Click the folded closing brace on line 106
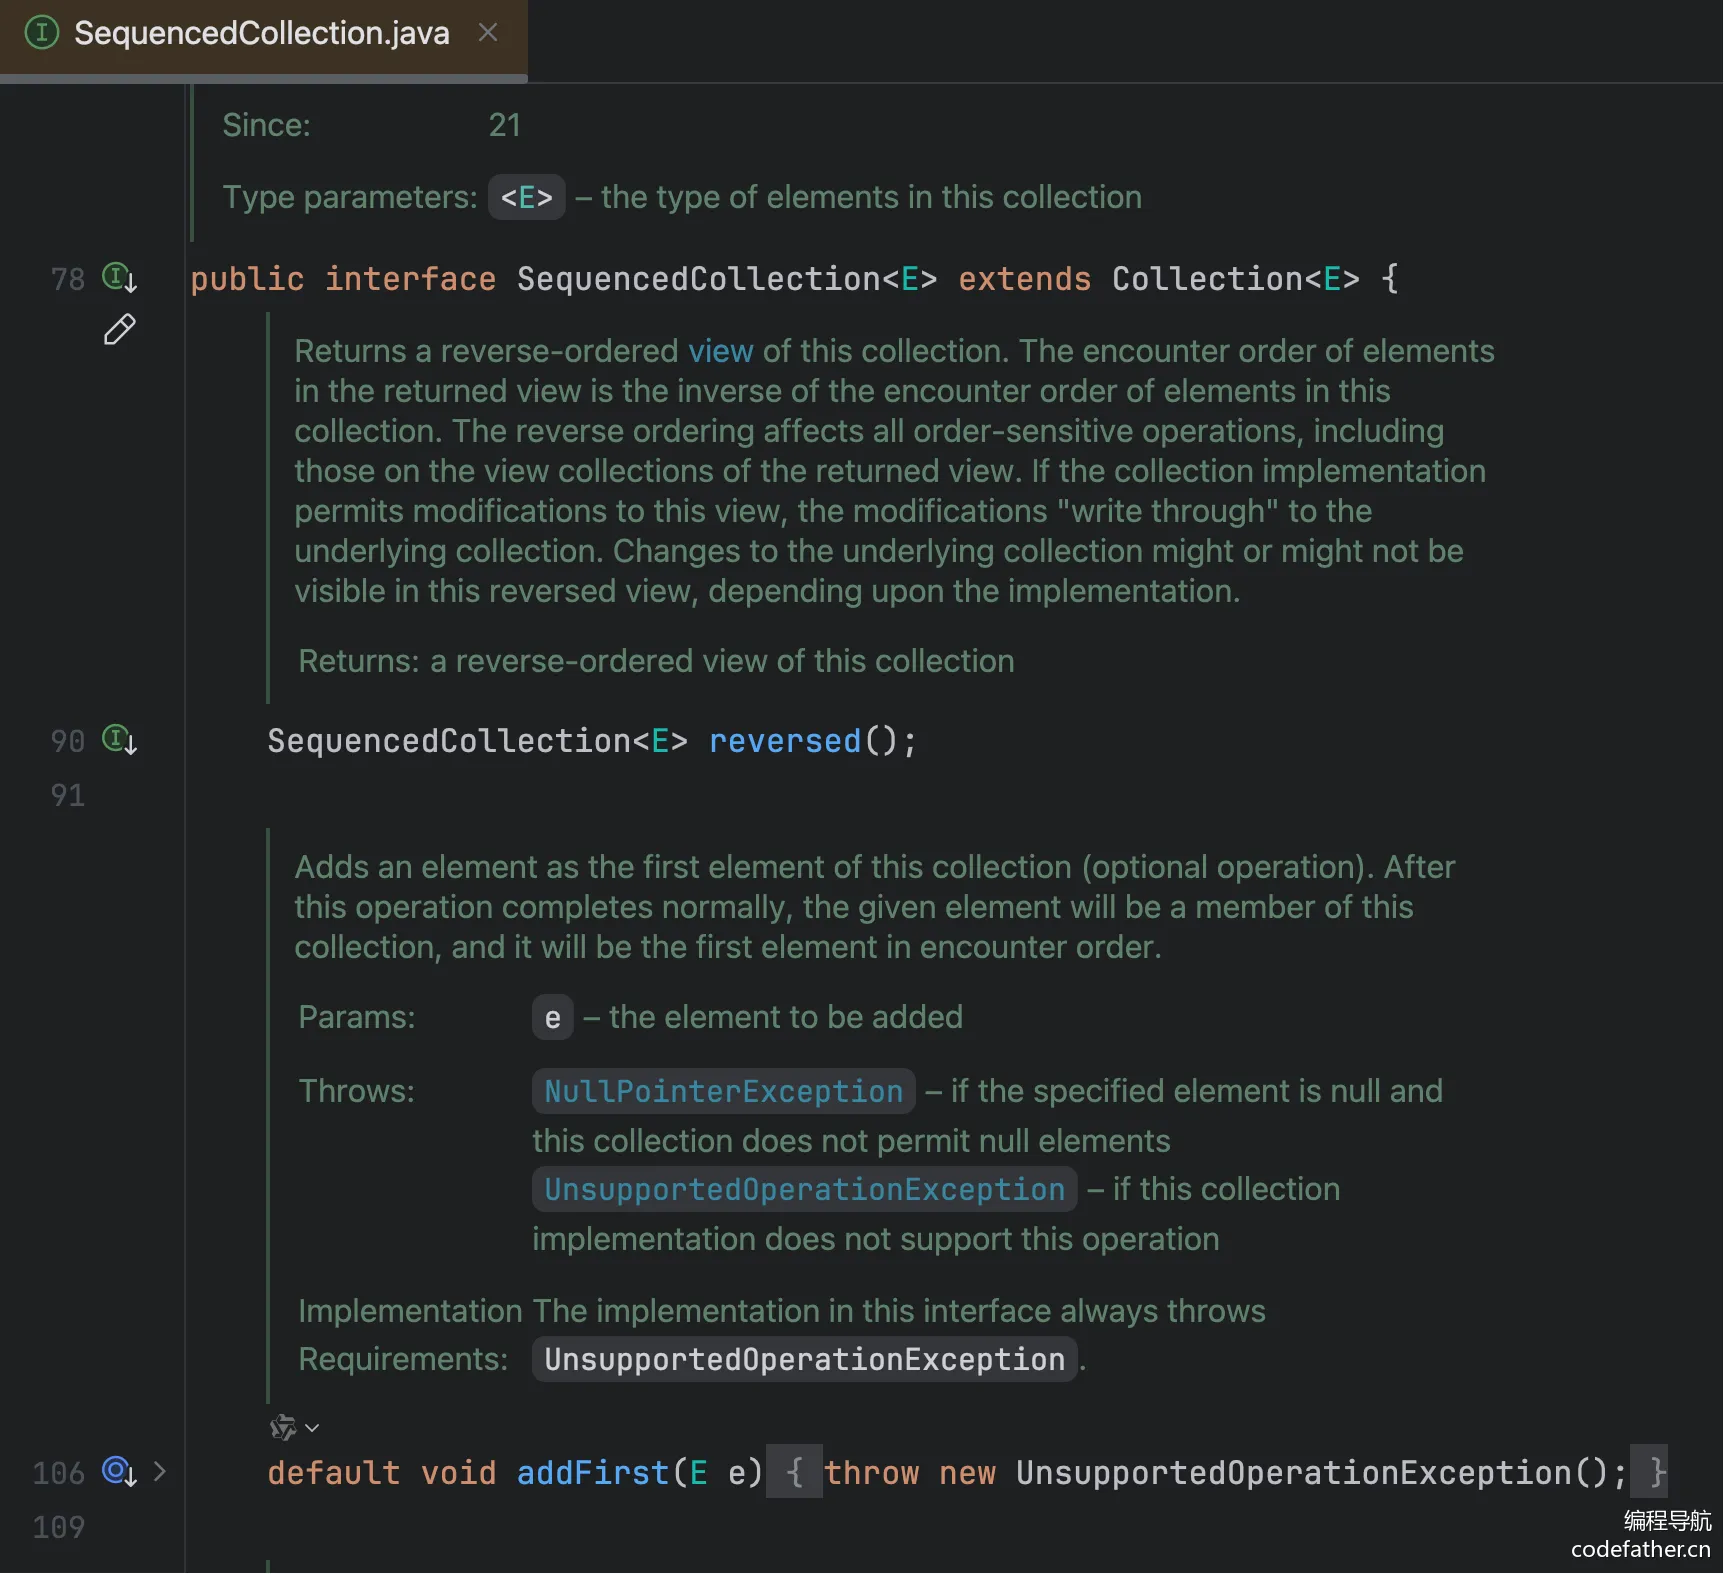 coord(1650,1472)
